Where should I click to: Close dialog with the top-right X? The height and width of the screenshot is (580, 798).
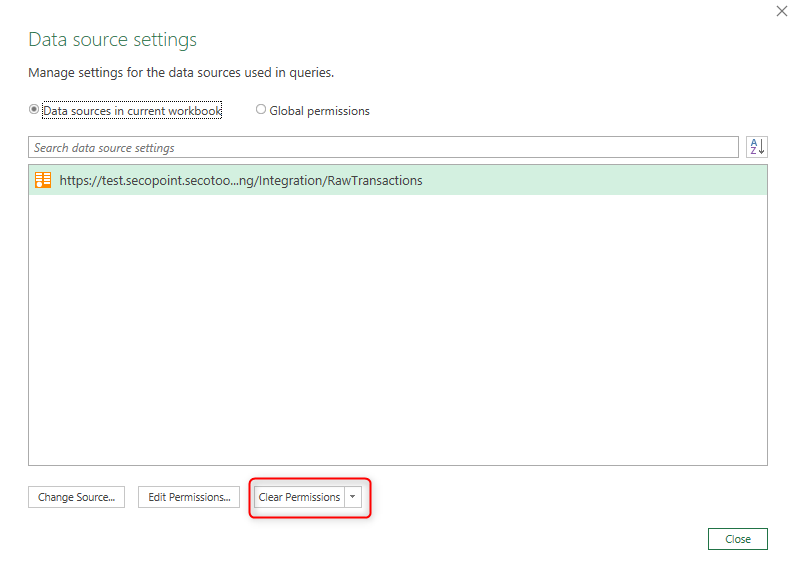[782, 11]
